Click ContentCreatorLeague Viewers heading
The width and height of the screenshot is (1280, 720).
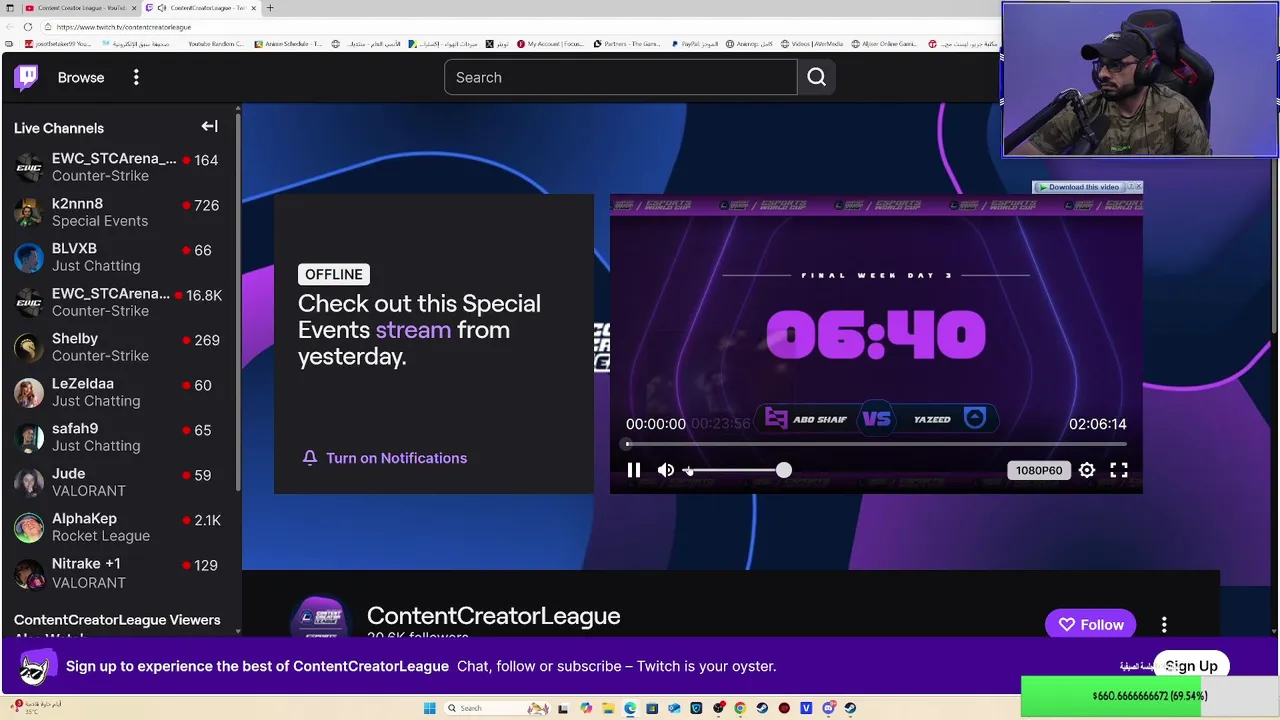(x=117, y=620)
